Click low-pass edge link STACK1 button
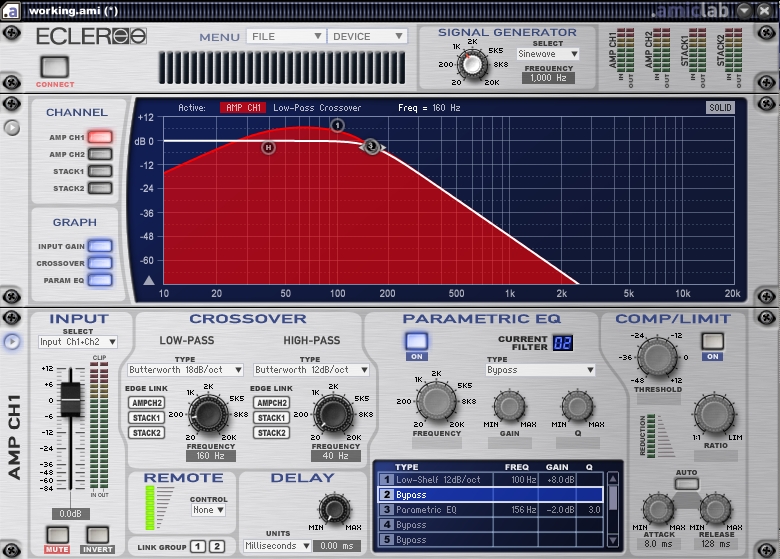 [x=147, y=418]
